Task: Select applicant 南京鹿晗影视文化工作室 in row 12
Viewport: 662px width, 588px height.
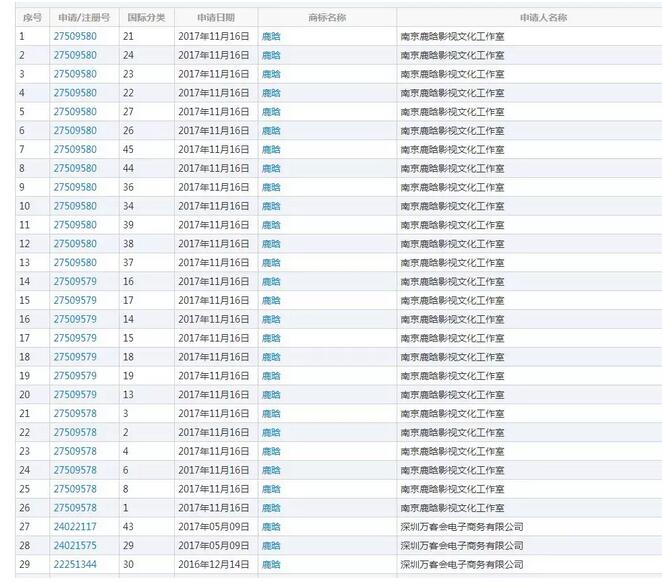Action: pyautogui.click(x=452, y=244)
